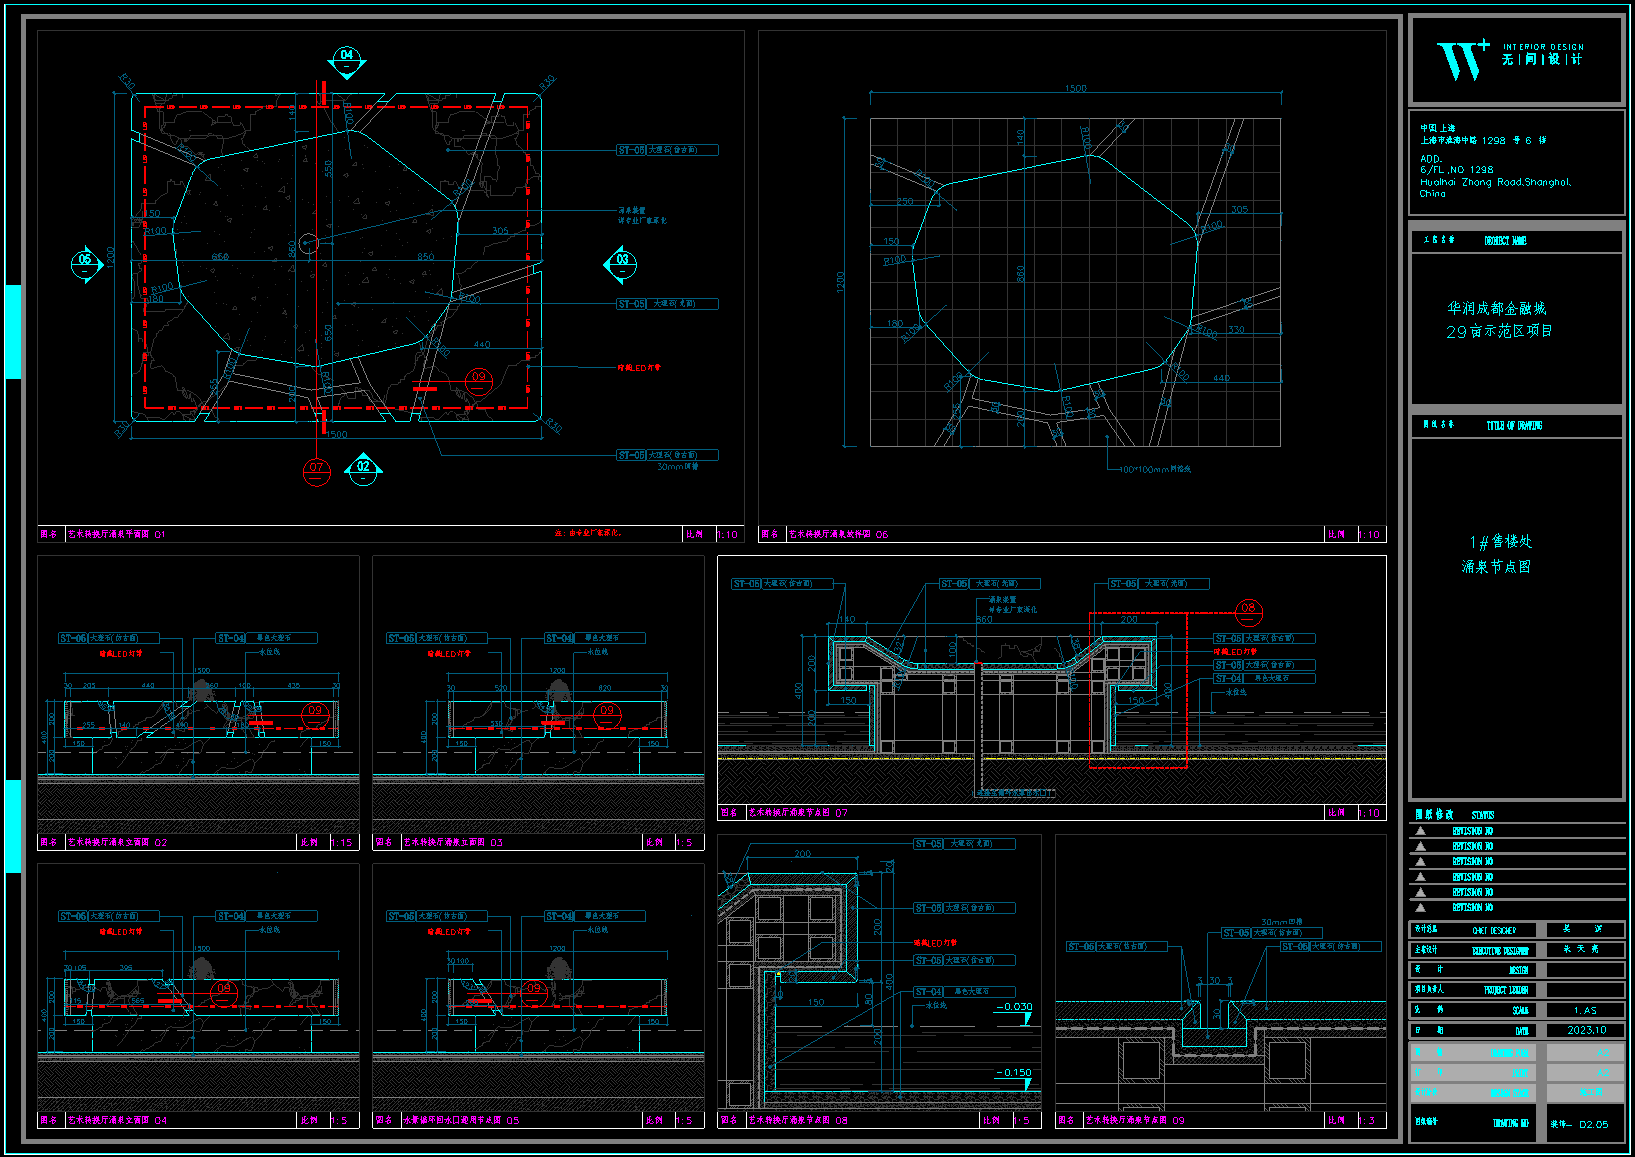The width and height of the screenshot is (1635, 1157).
Task: Select project name text 华润成都金融城
Action: [x=1497, y=309]
